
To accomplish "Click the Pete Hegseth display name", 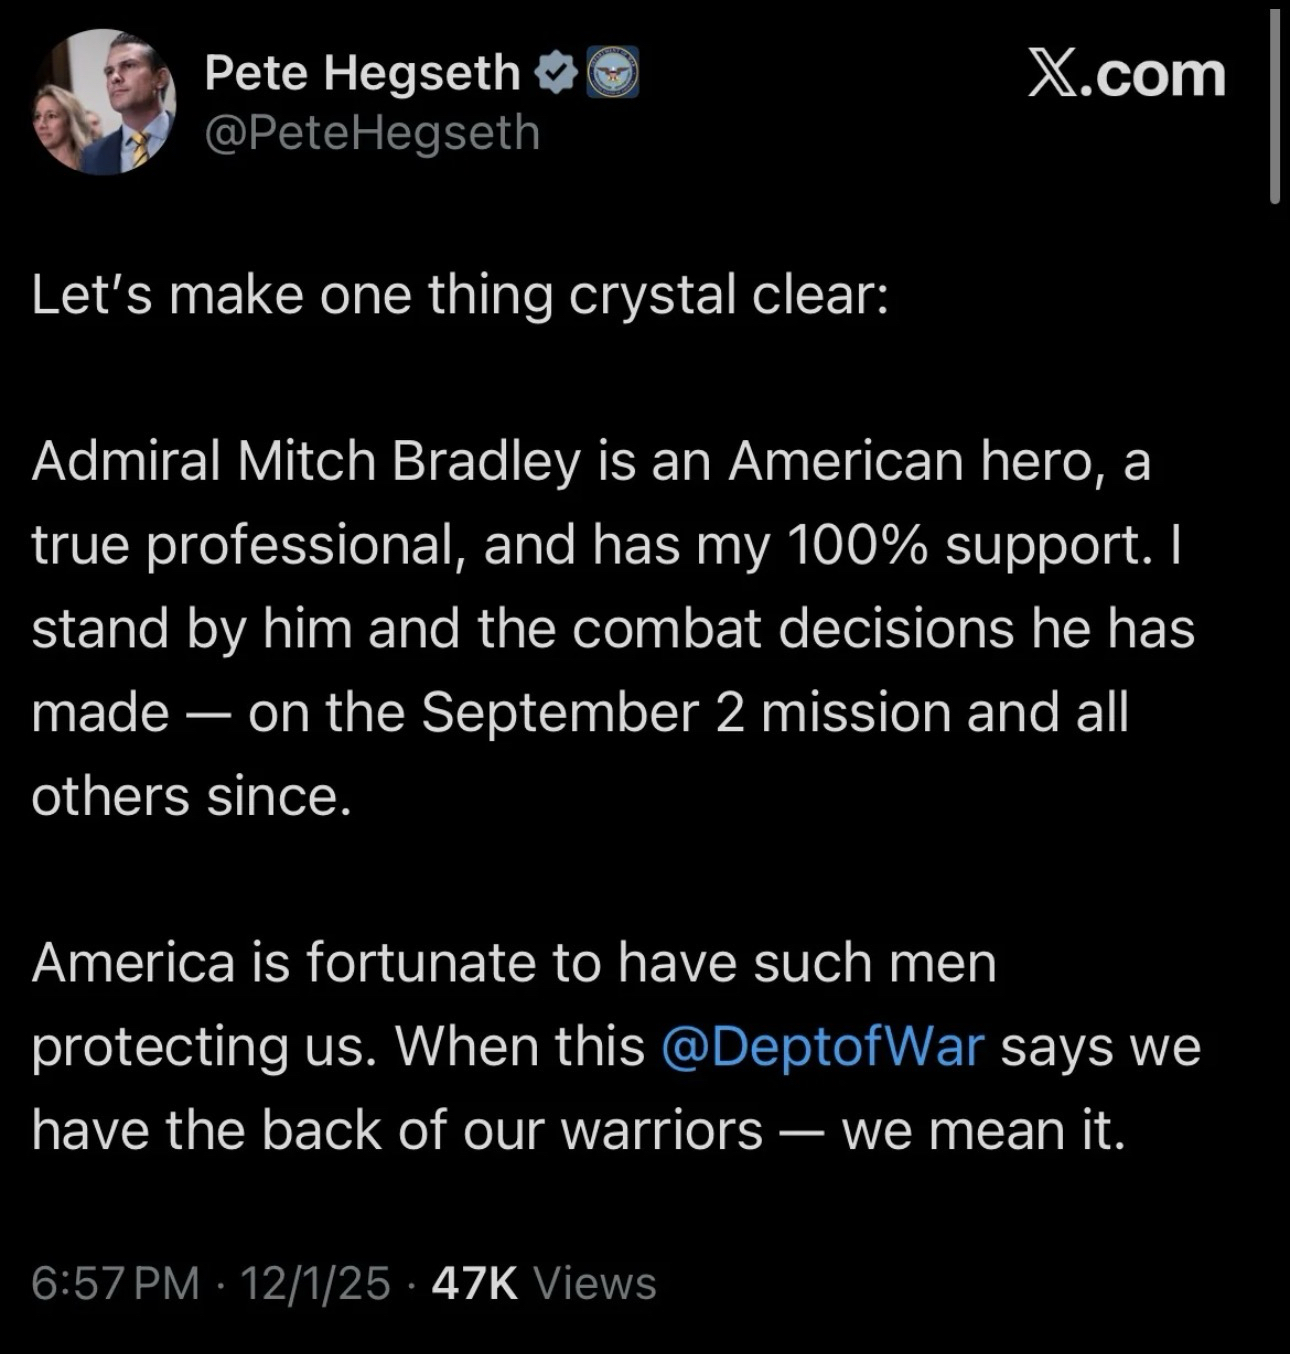I will click(362, 73).
